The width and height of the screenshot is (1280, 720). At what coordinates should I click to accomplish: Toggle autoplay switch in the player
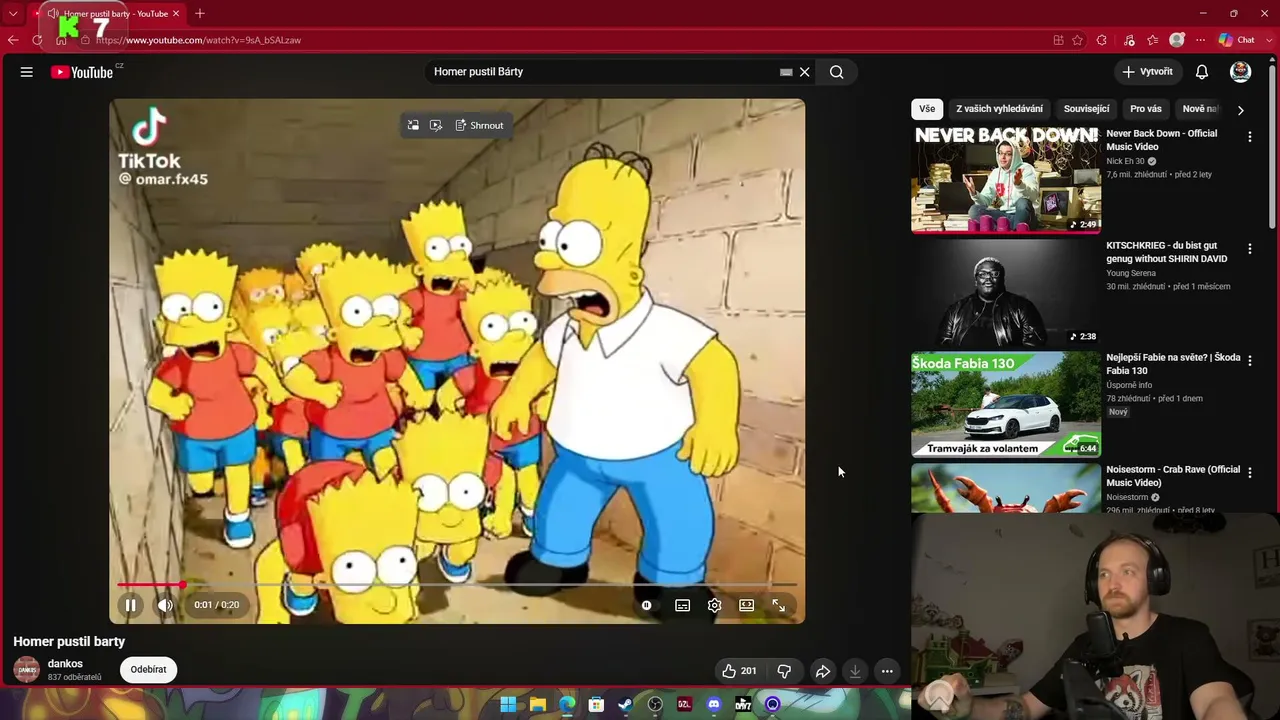tap(647, 605)
